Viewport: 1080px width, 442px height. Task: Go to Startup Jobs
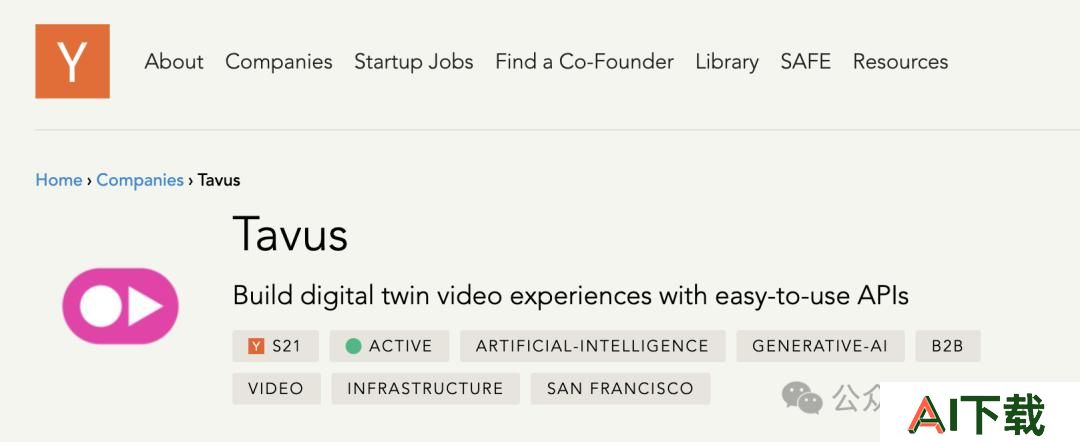[x=414, y=62]
